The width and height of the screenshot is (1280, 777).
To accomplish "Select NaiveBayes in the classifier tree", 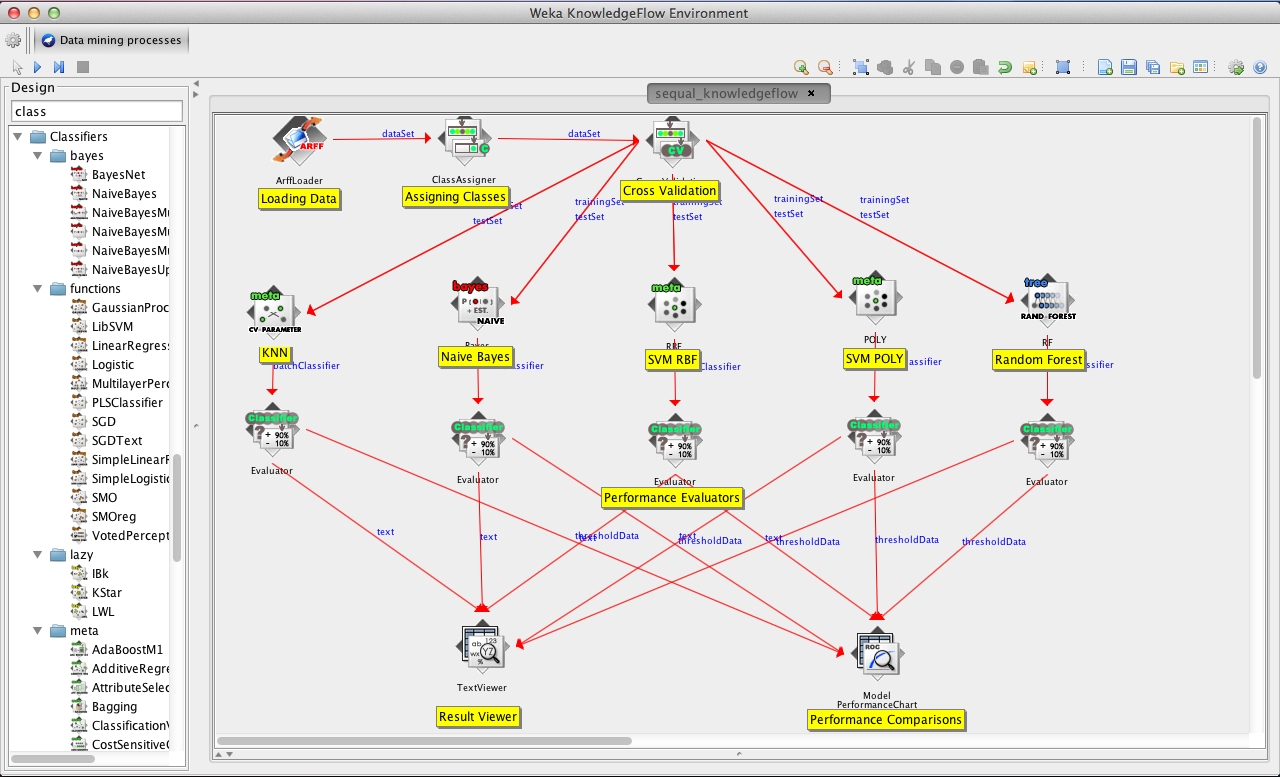I will 124,194.
